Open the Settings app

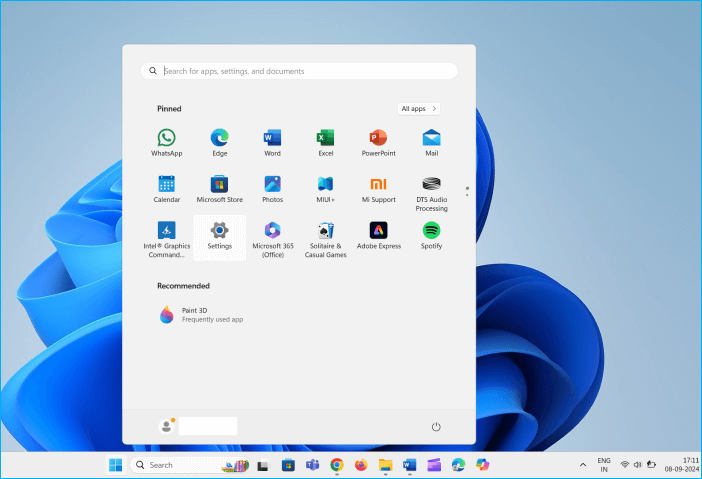[219, 234]
